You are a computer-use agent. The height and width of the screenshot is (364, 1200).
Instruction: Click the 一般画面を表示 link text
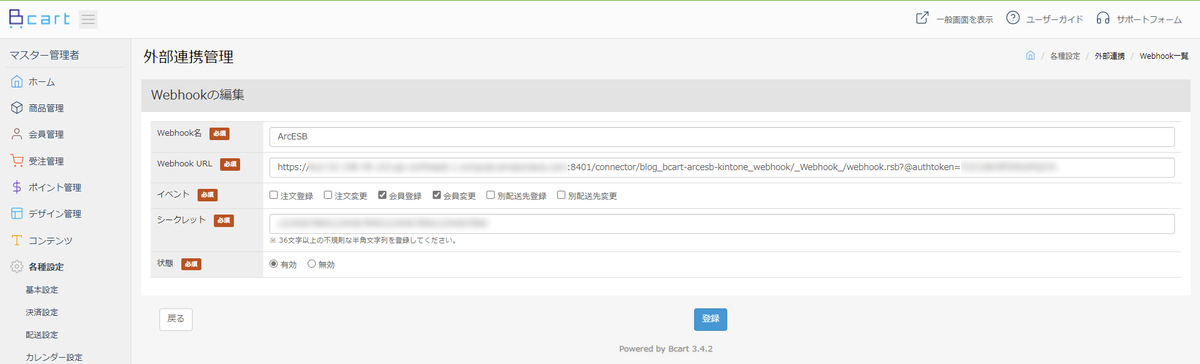pyautogui.click(x=965, y=19)
